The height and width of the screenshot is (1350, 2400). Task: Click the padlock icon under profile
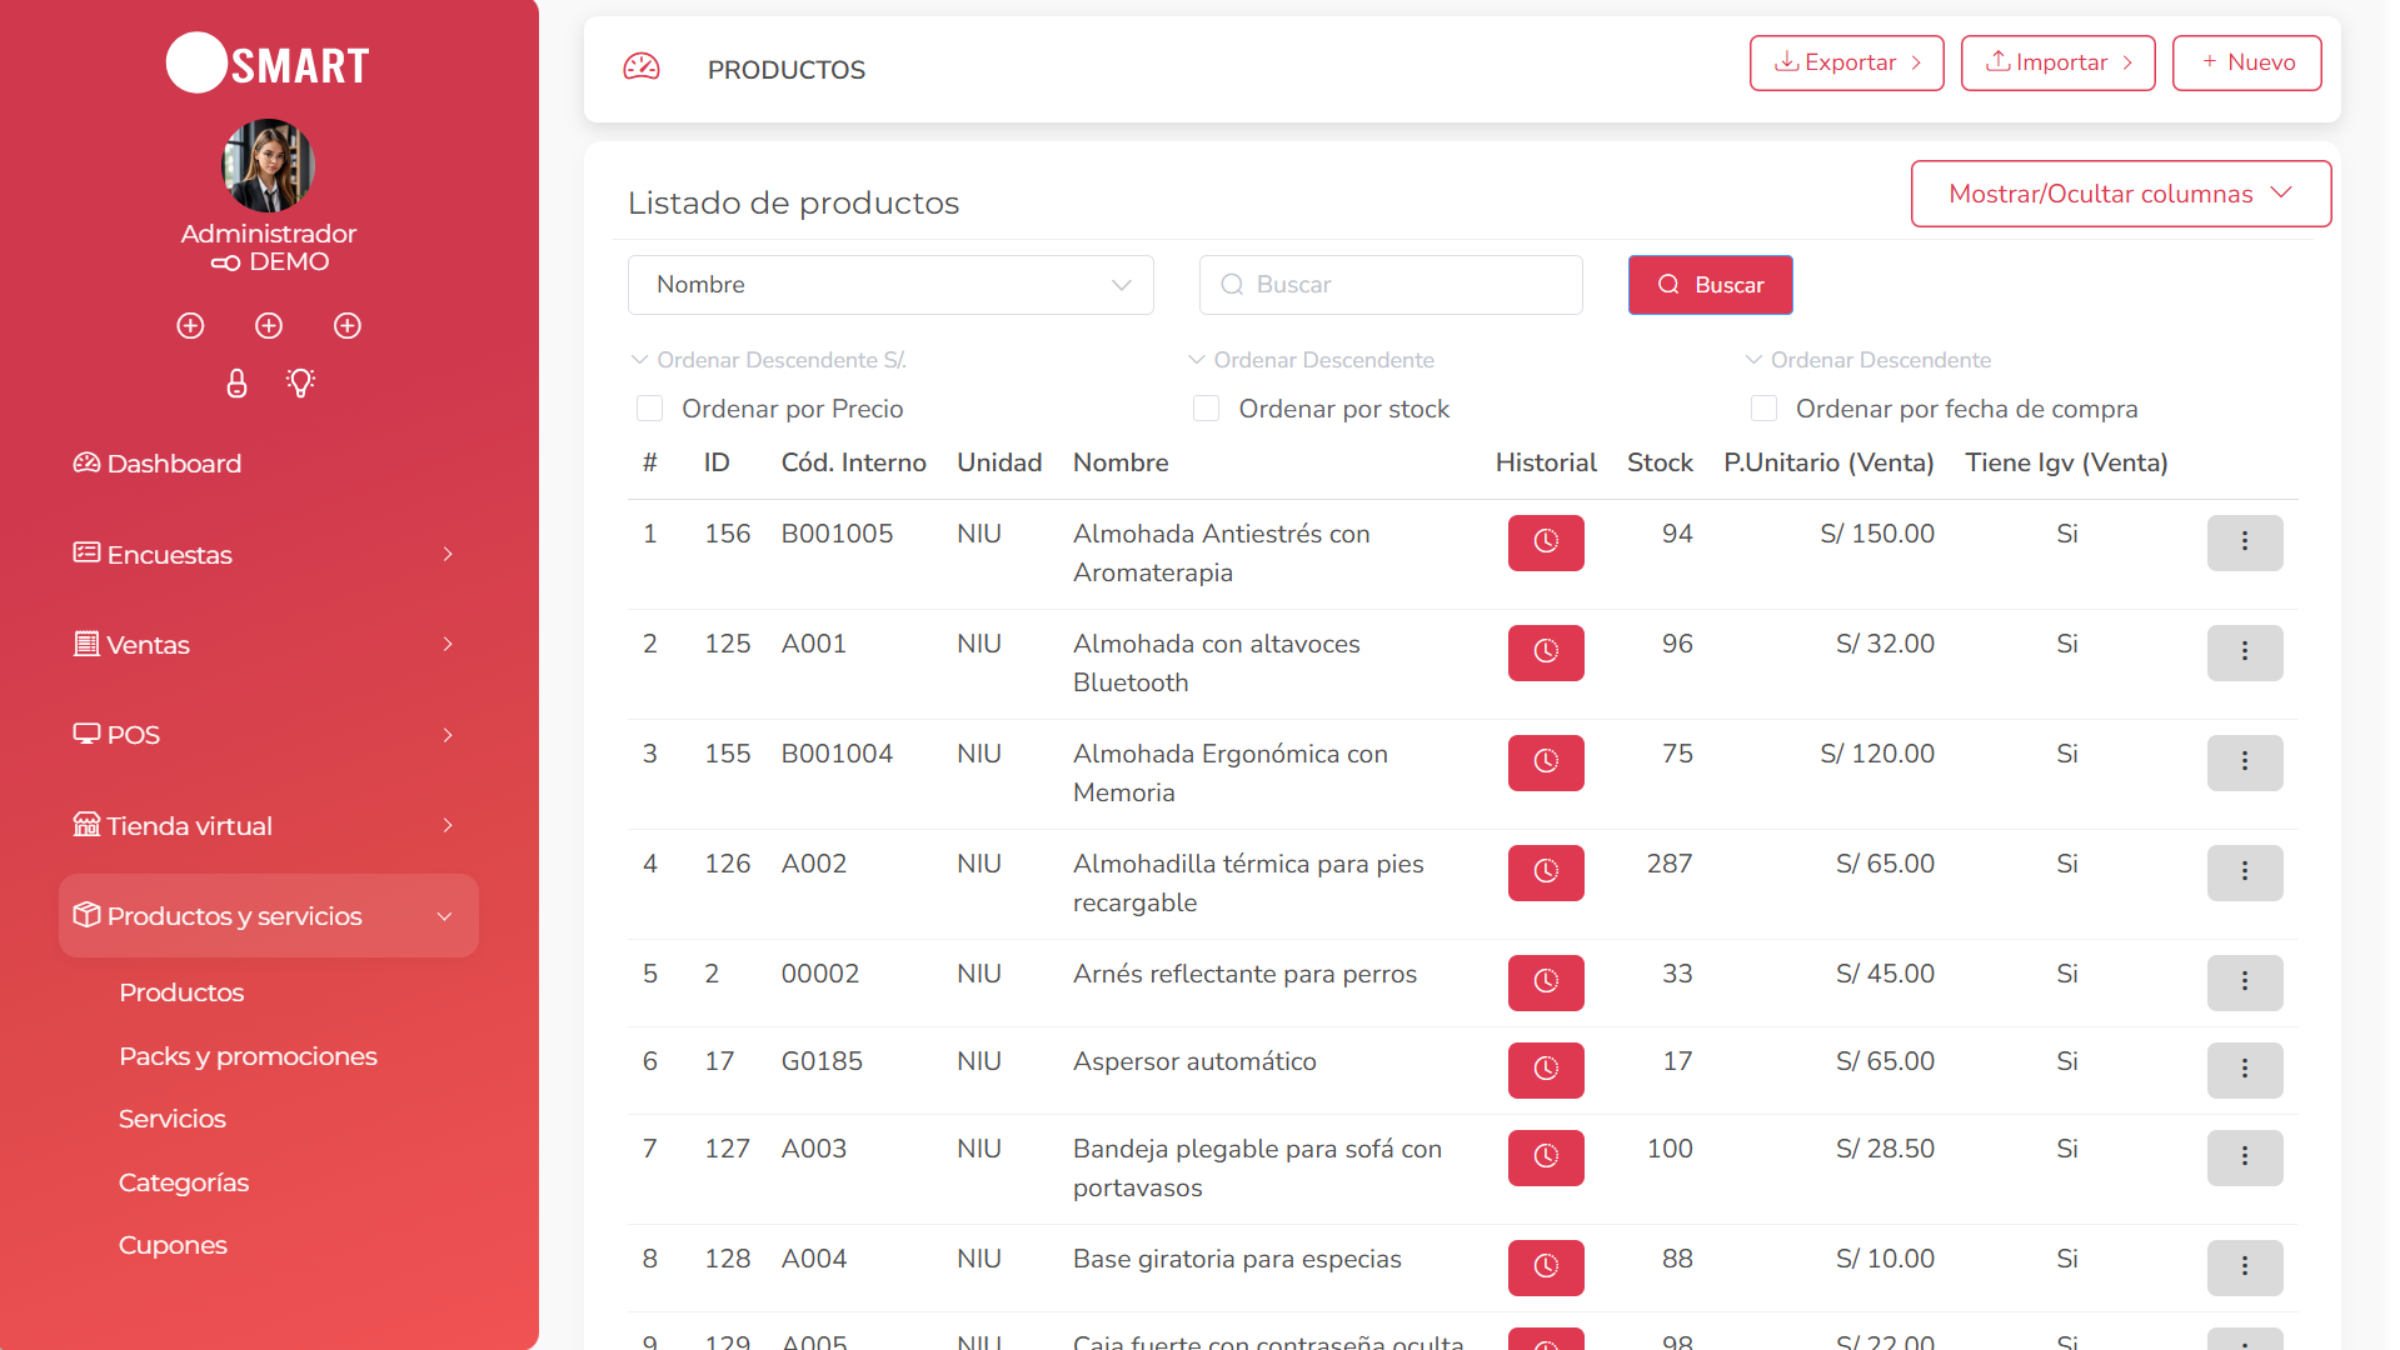[x=237, y=383]
